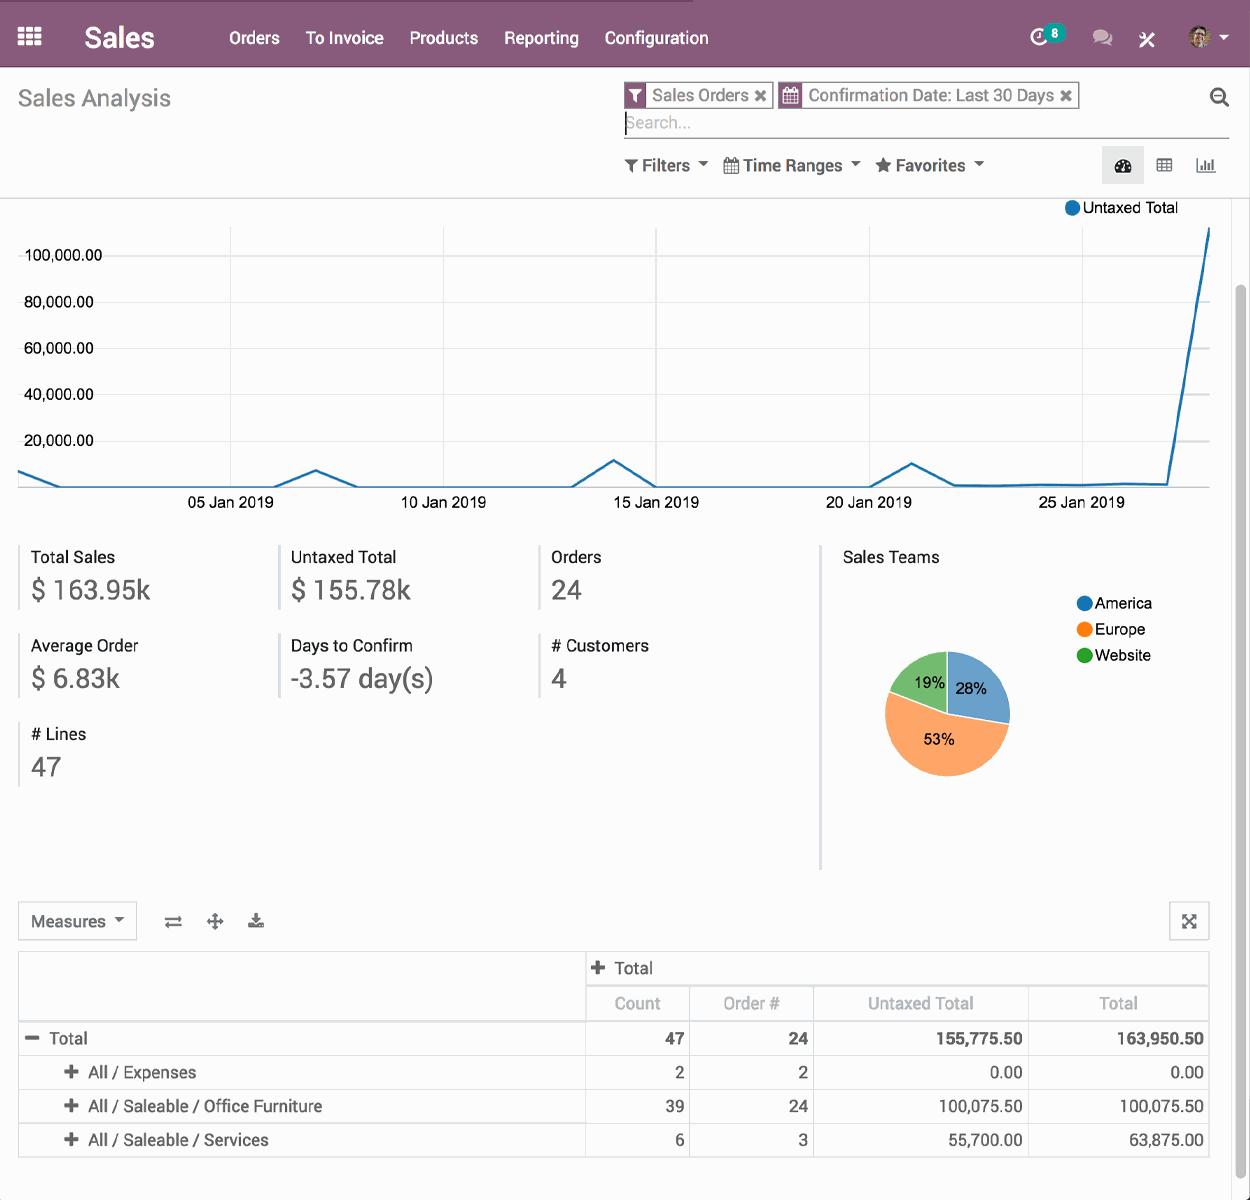Open the To Invoice menu

(x=344, y=38)
